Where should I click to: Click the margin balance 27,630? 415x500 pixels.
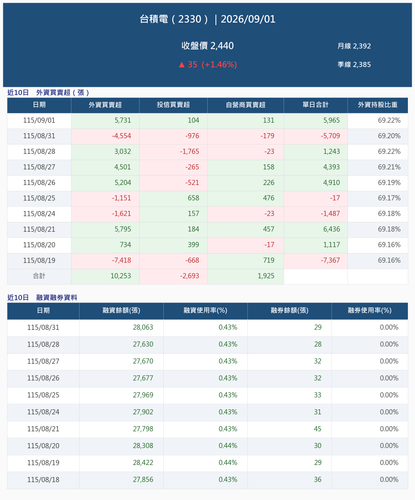143,344
